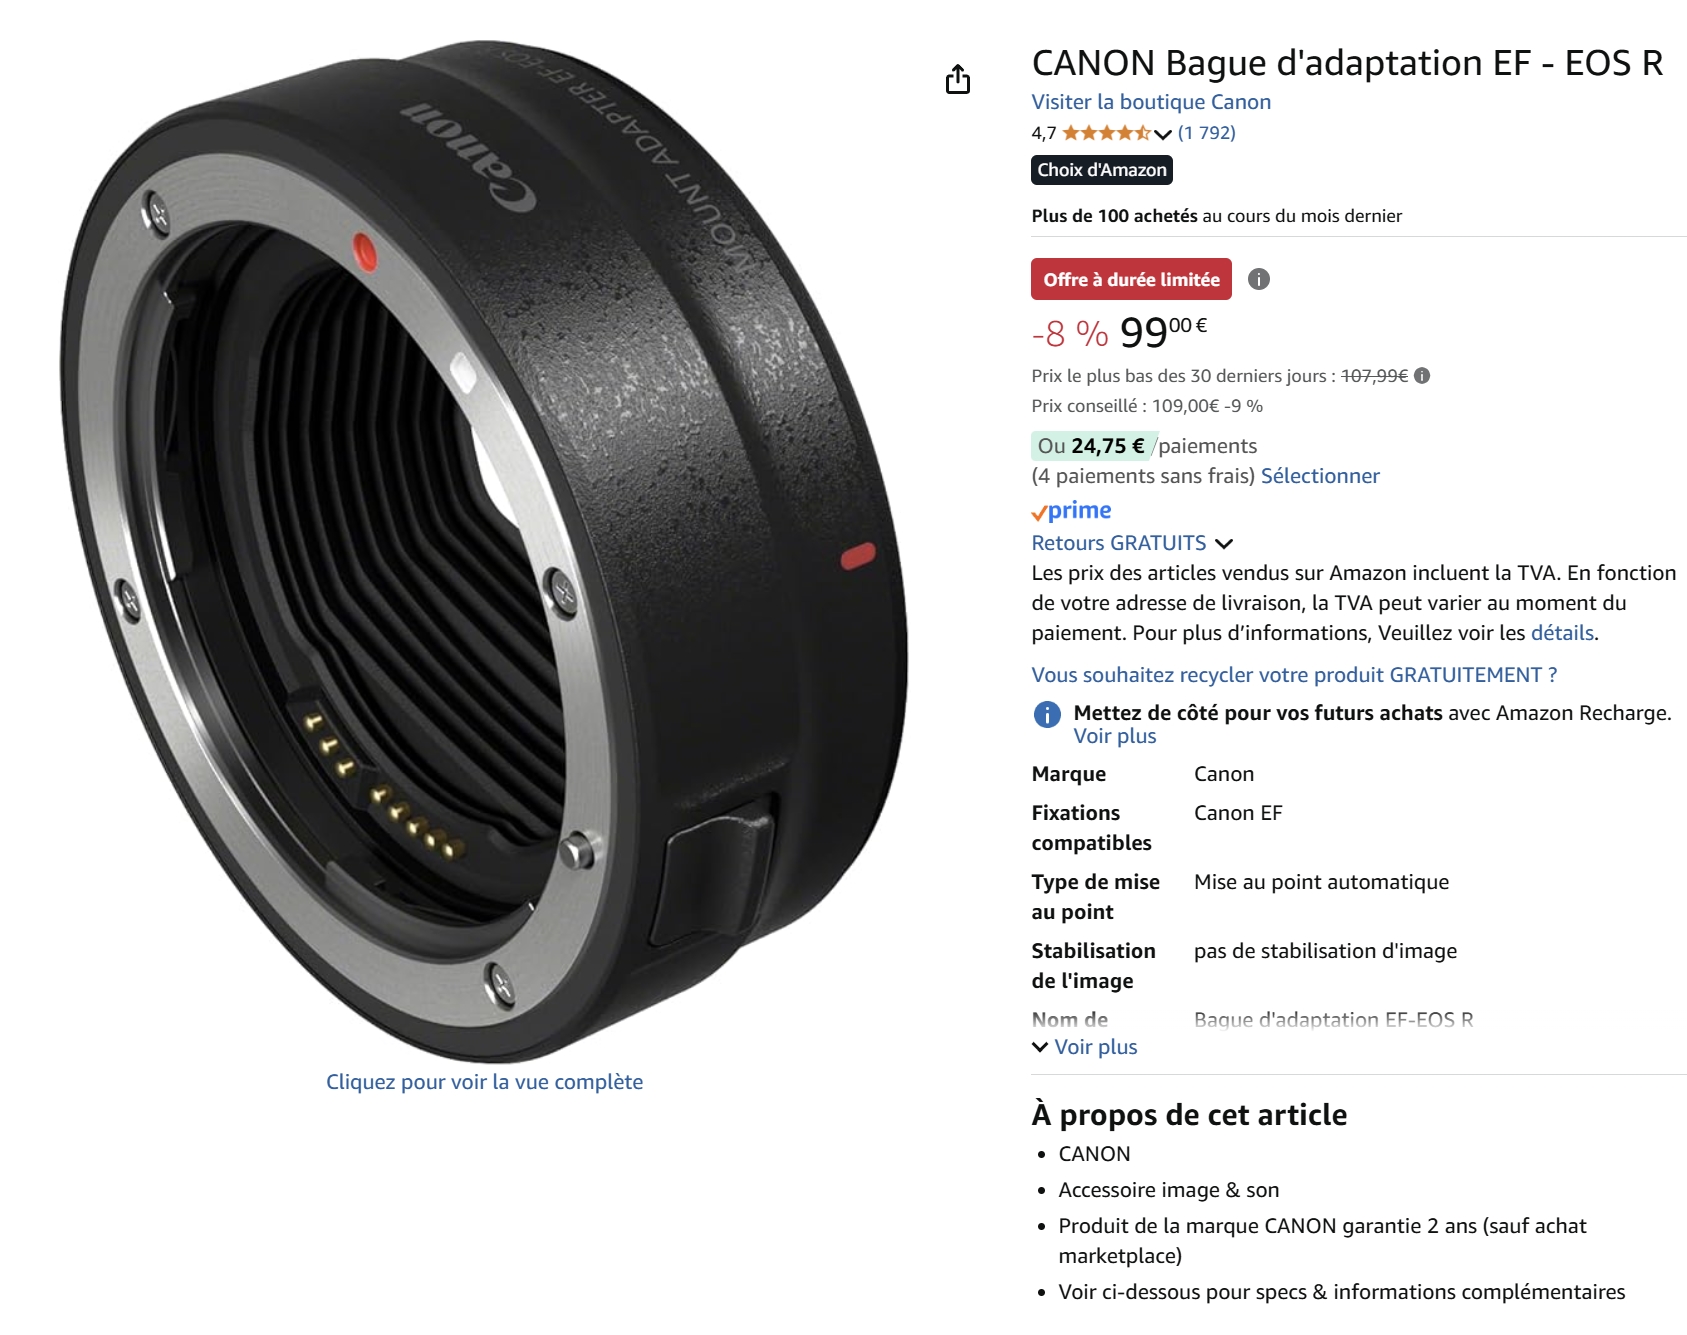Click the star rating icons
This screenshot has width=1687, height=1335.
pyautogui.click(x=1106, y=133)
